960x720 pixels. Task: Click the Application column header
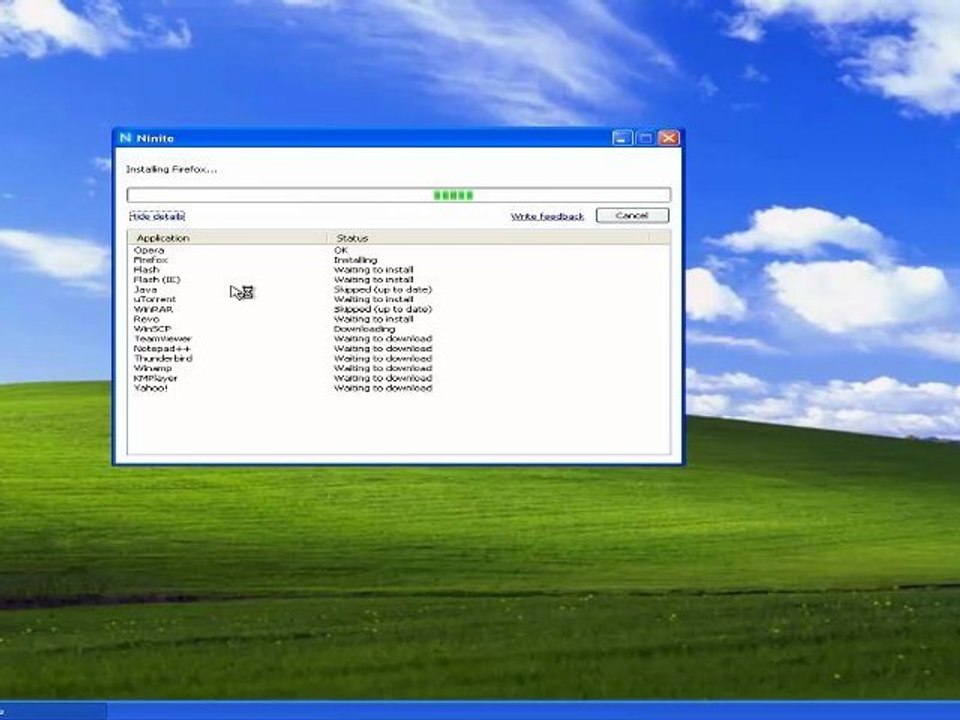pos(227,238)
